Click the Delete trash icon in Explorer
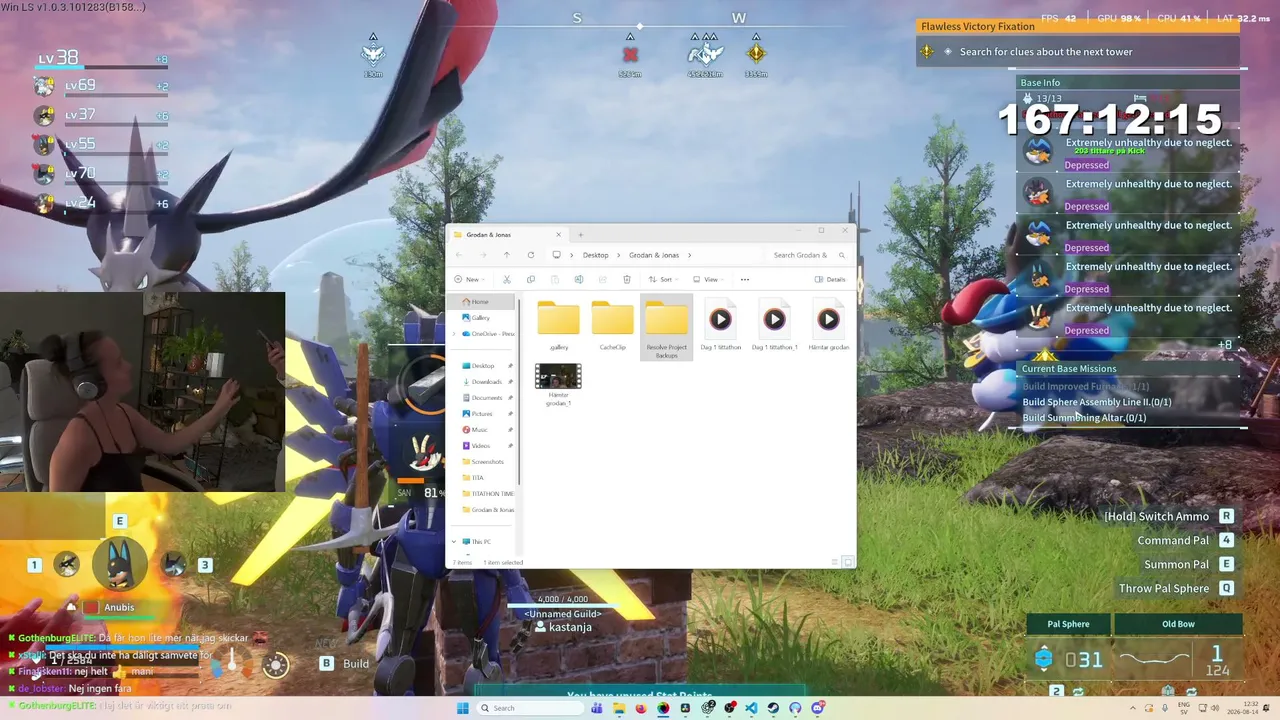Viewport: 1280px width, 720px height. (x=627, y=280)
